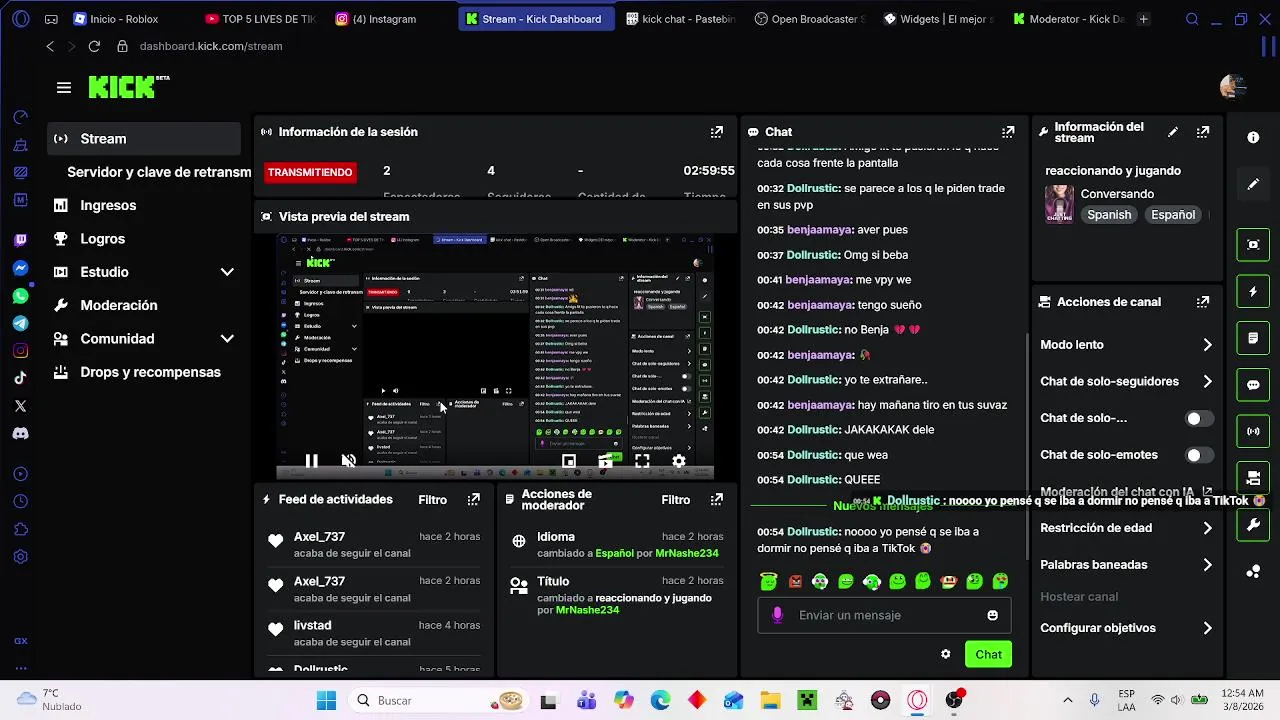Open Moderación del chat con IA link
Screen dimensions: 1280x720
(1126, 492)
